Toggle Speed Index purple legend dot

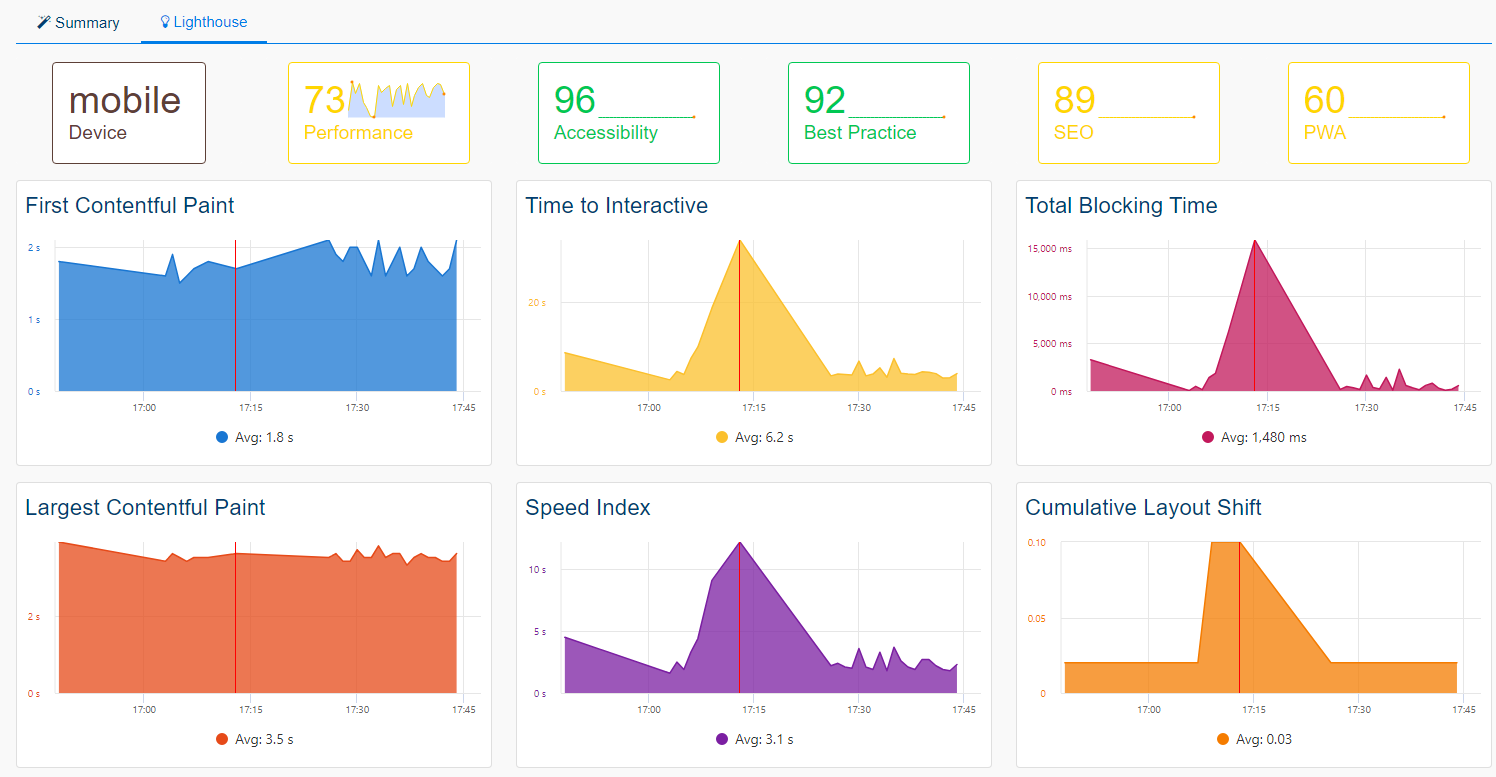[722, 739]
